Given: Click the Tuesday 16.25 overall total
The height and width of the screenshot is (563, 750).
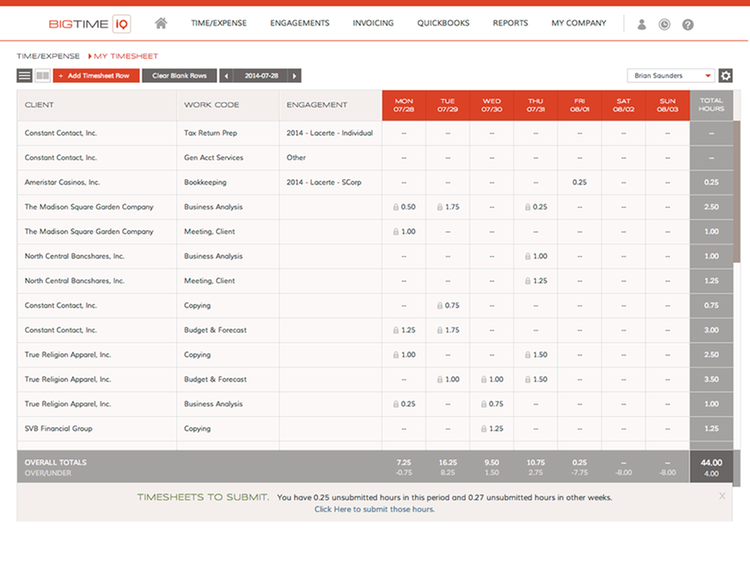Looking at the screenshot, I should coord(448,463).
